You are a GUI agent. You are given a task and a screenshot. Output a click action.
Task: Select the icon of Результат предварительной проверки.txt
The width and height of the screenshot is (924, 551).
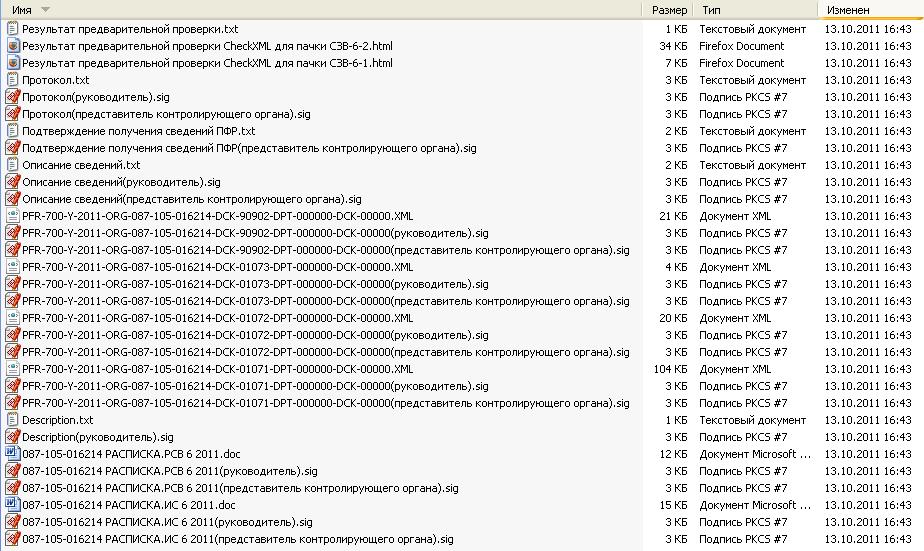[12, 29]
